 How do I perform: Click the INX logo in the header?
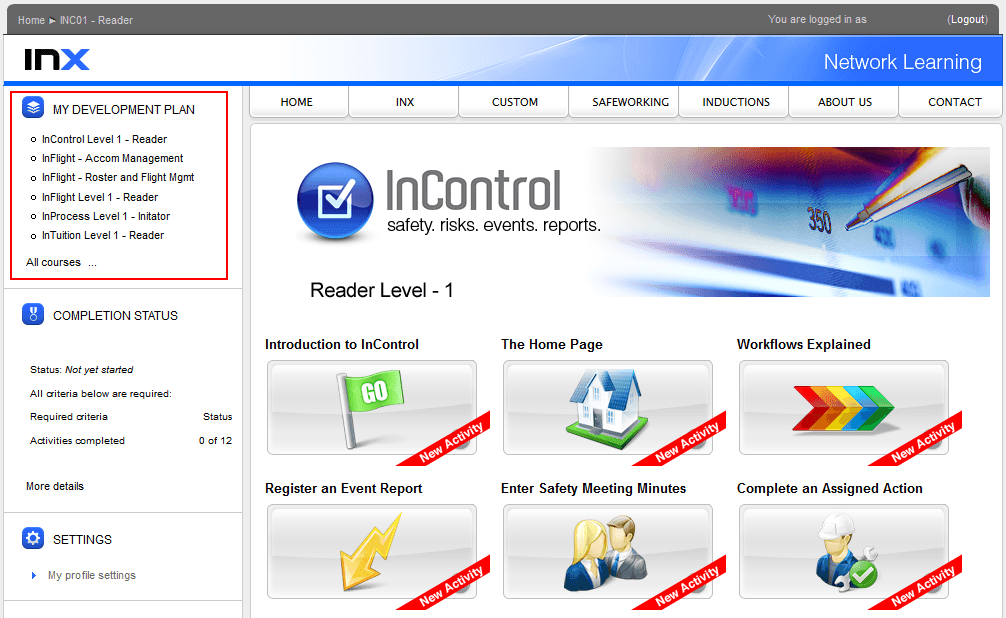[56, 60]
